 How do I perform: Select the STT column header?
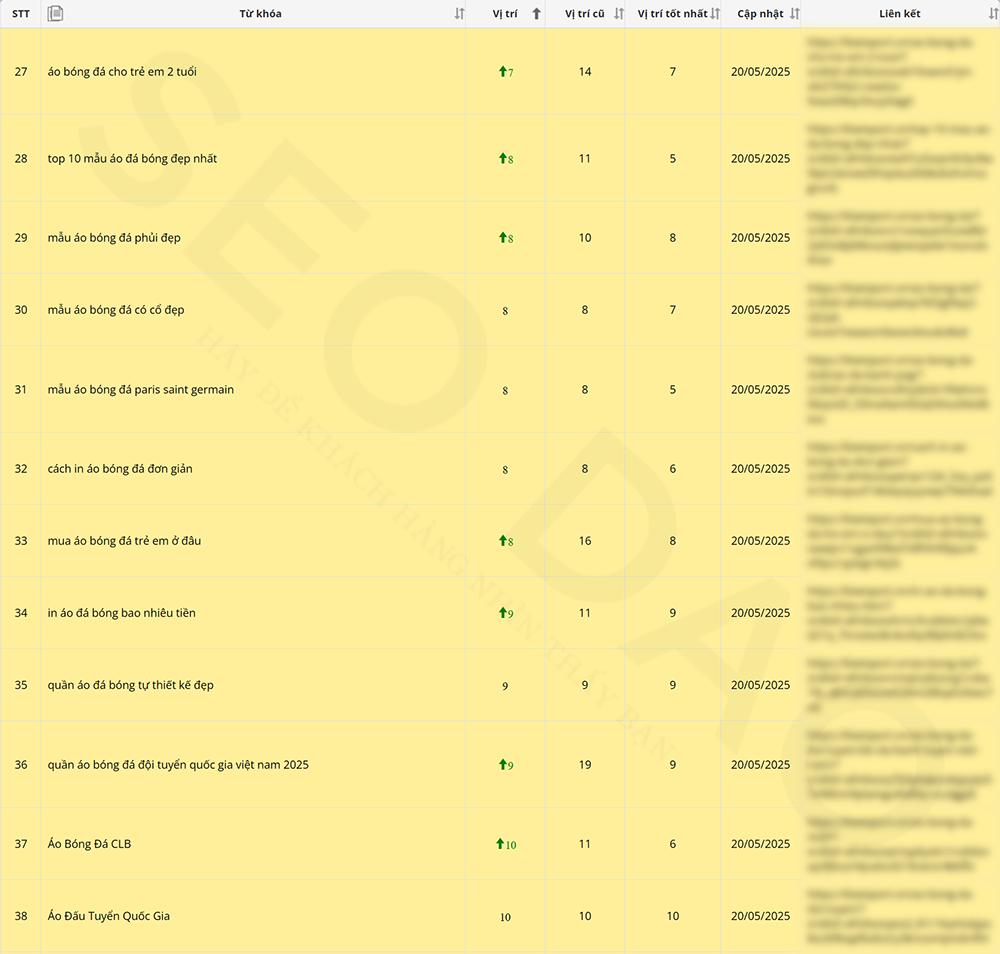[x=20, y=14]
